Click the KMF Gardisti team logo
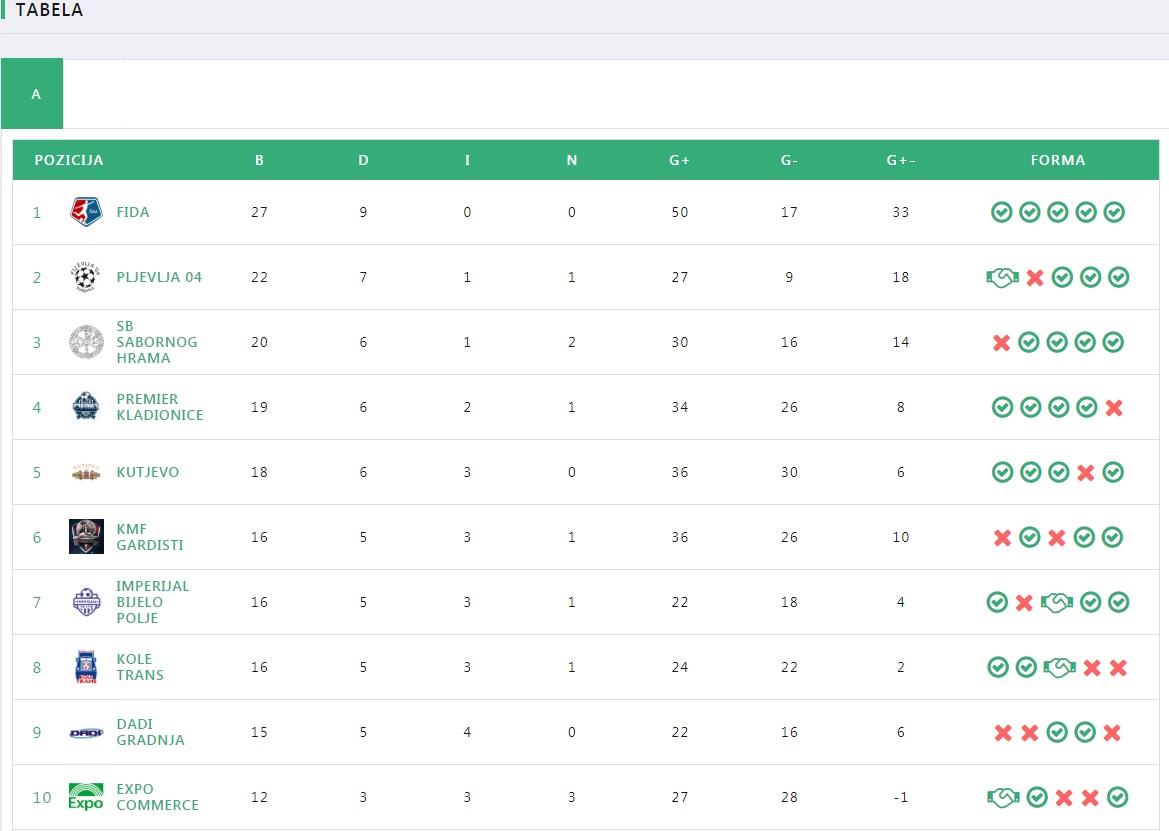1169x831 pixels. (x=86, y=537)
